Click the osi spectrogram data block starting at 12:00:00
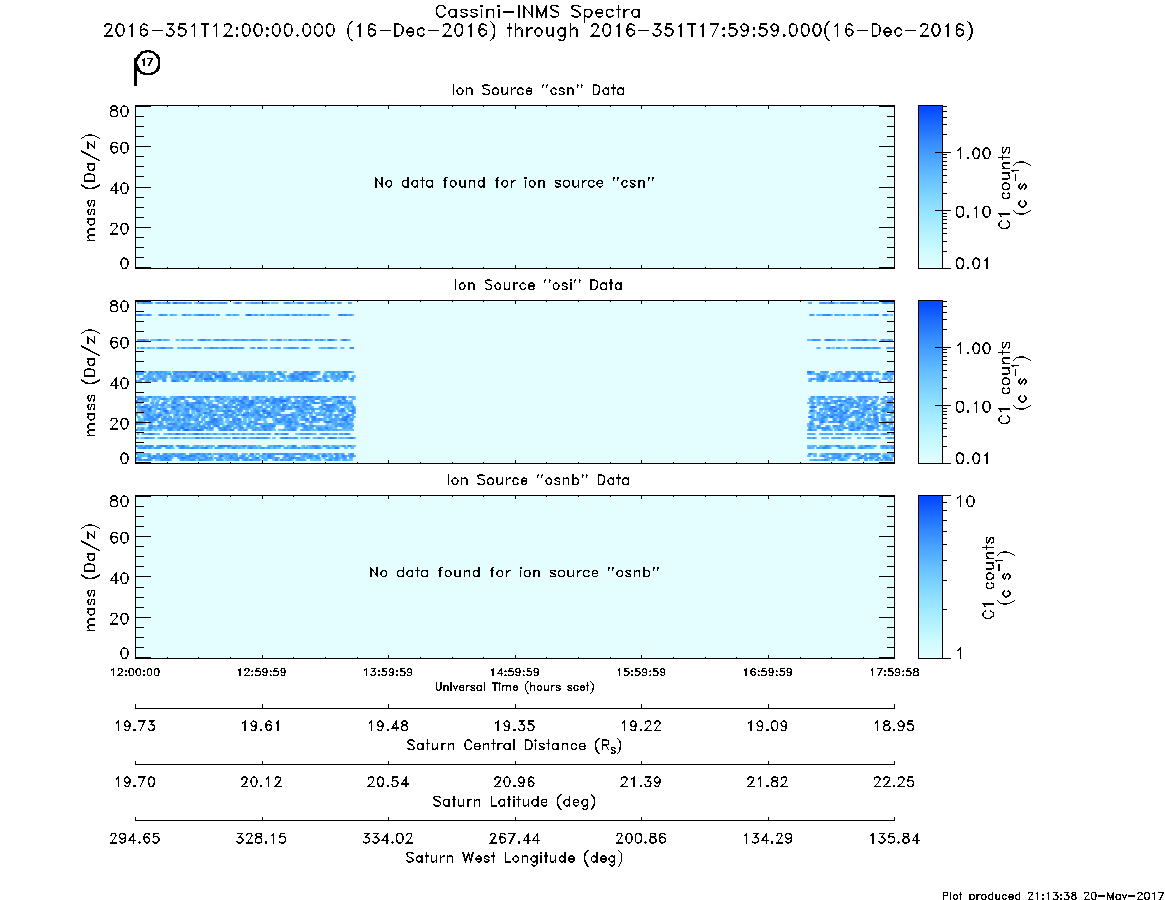The image size is (1165, 900). coord(245,382)
